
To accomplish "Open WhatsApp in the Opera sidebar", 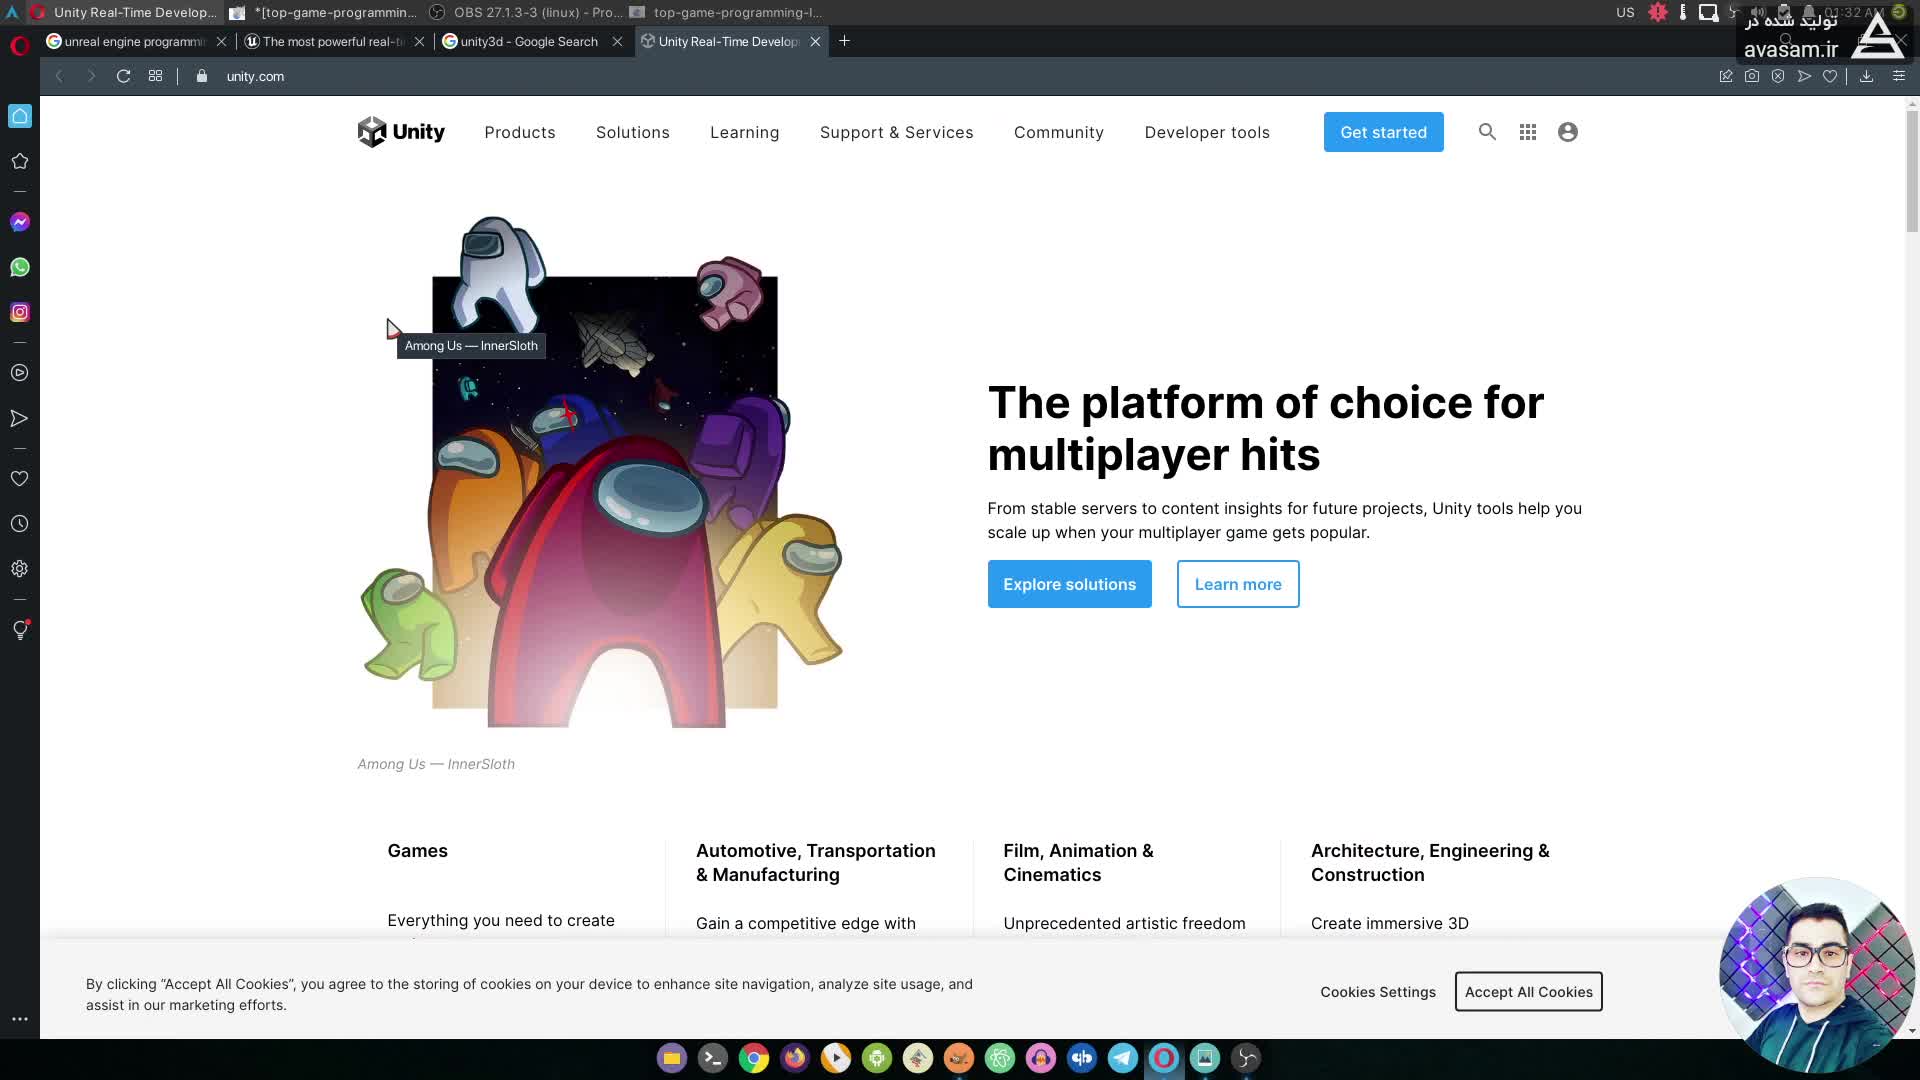I will tap(20, 267).
